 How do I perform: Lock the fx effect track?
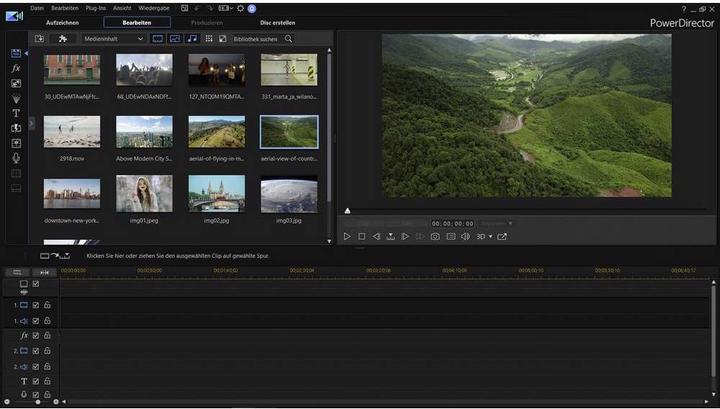tap(47, 336)
